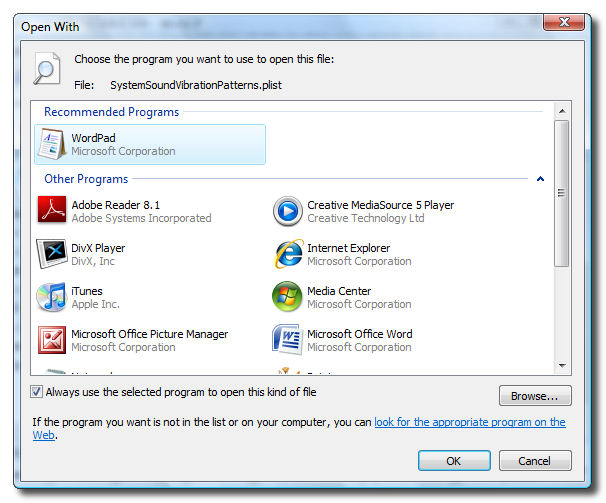Pick the Media Center icon
The width and height of the screenshot is (606, 503).
(287, 297)
